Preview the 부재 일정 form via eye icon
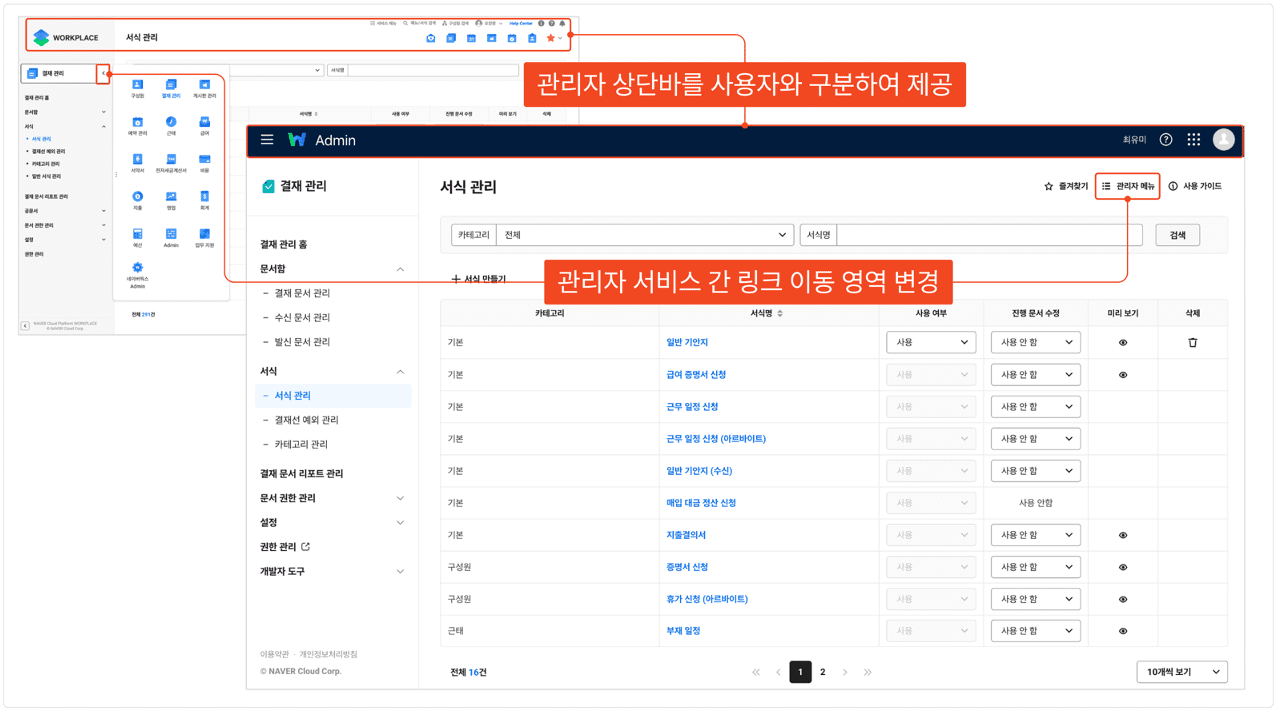 coord(1123,631)
